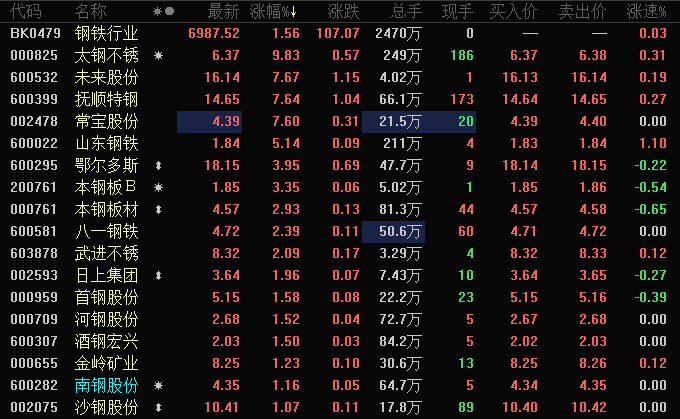Click the 名称 column header
Image resolution: width=680 pixels, height=419 pixels.
91,12
